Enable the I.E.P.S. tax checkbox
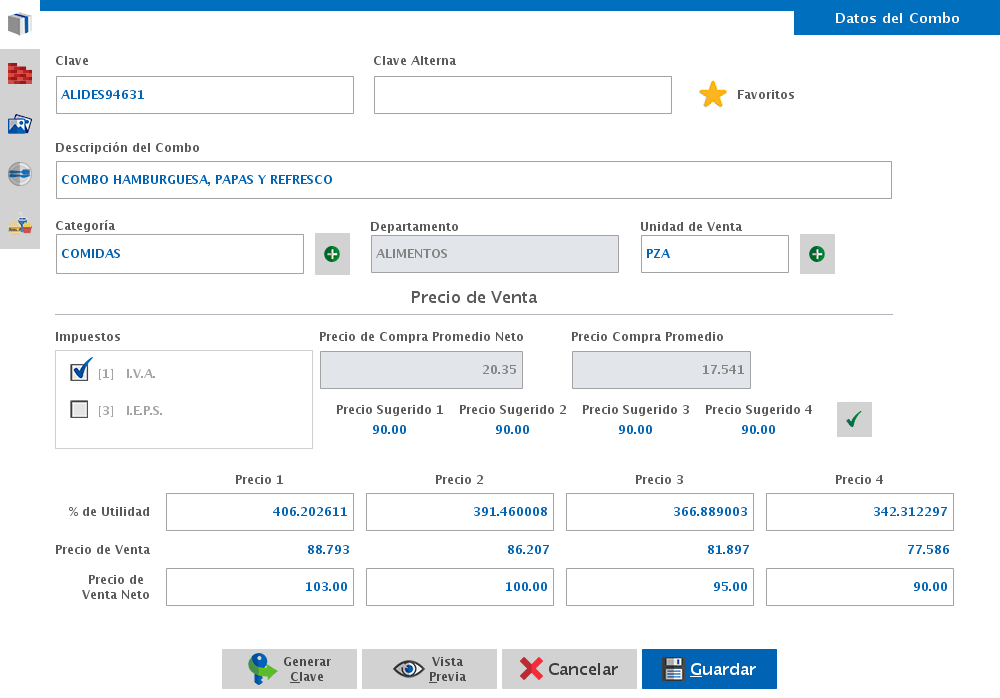This screenshot has height=698, width=1000. (x=80, y=409)
